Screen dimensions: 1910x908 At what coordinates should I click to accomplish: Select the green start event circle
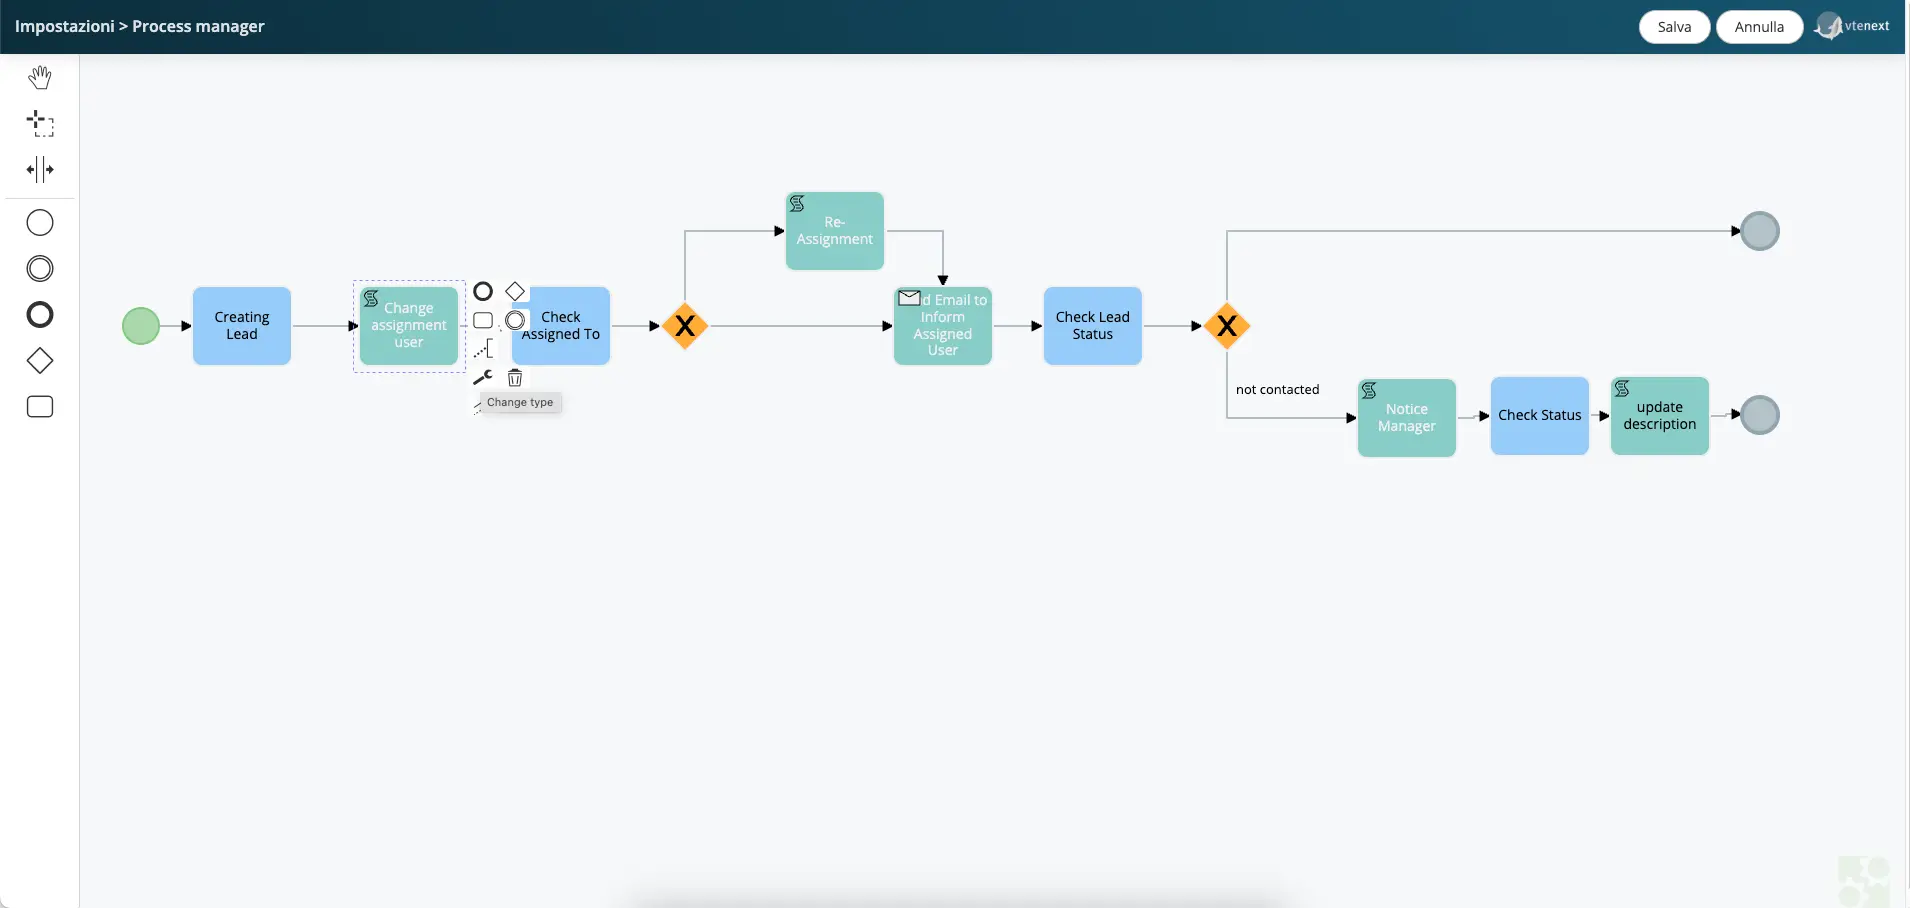click(141, 326)
